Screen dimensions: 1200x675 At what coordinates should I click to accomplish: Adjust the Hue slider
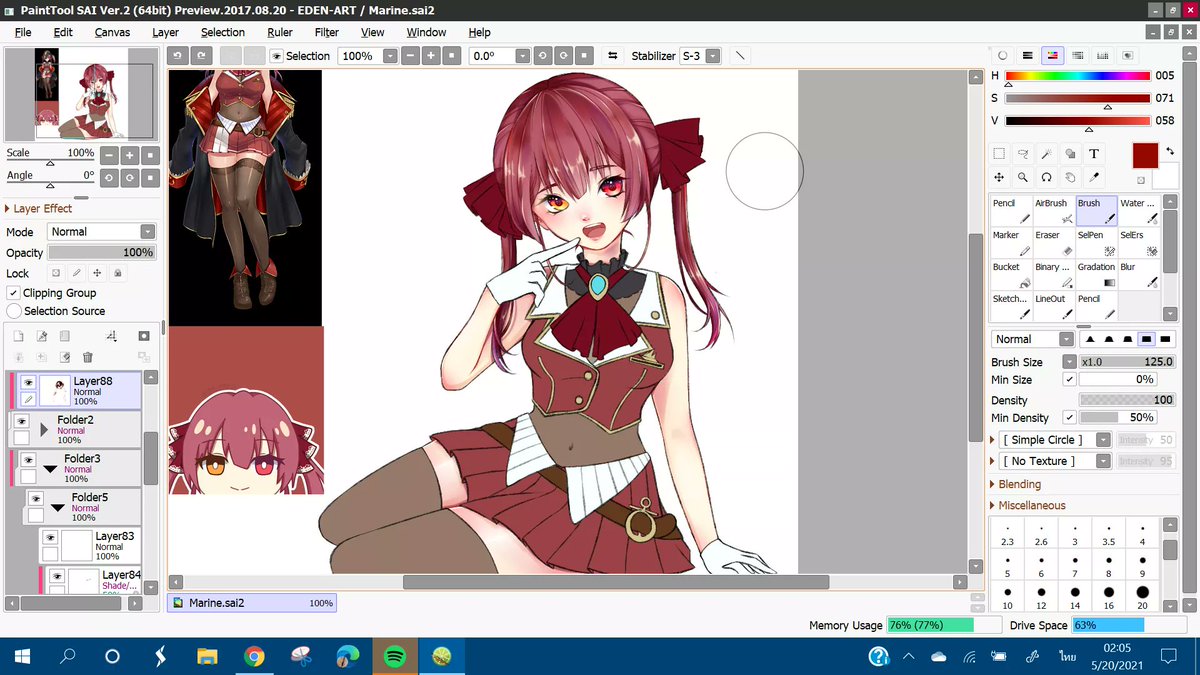(1078, 76)
